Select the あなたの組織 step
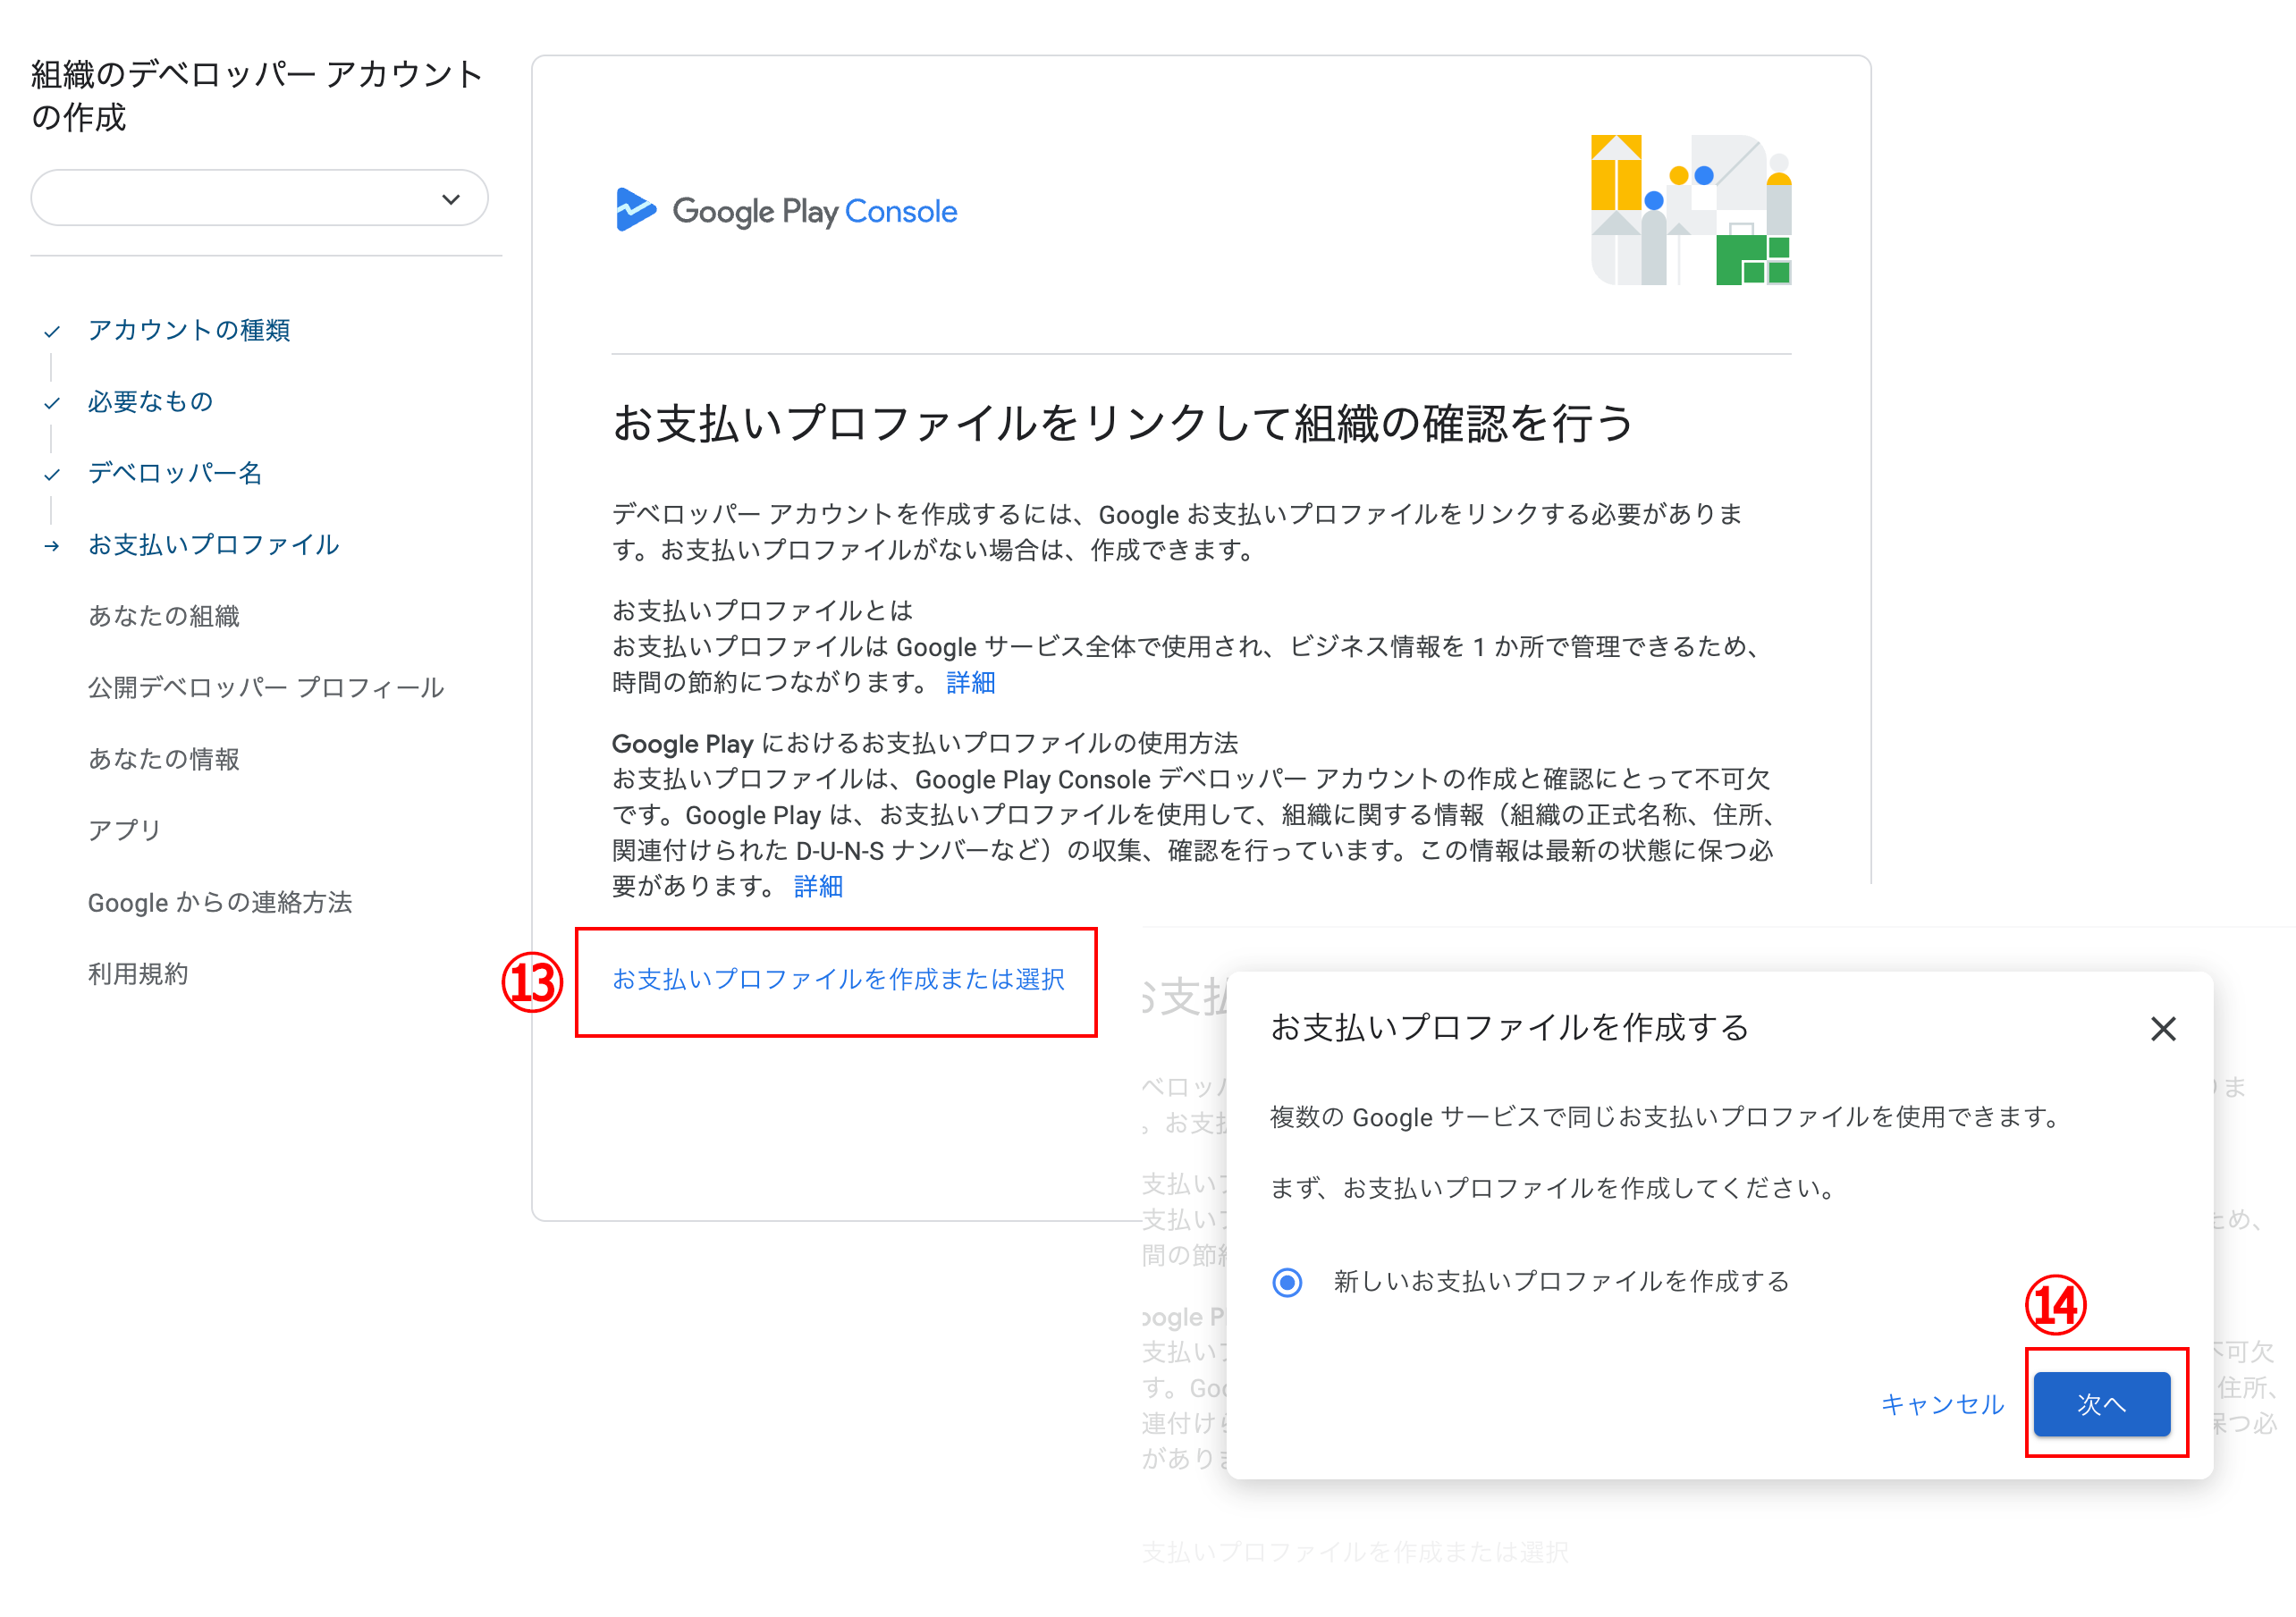Viewport: 2296px width, 1617px height. coord(164,616)
